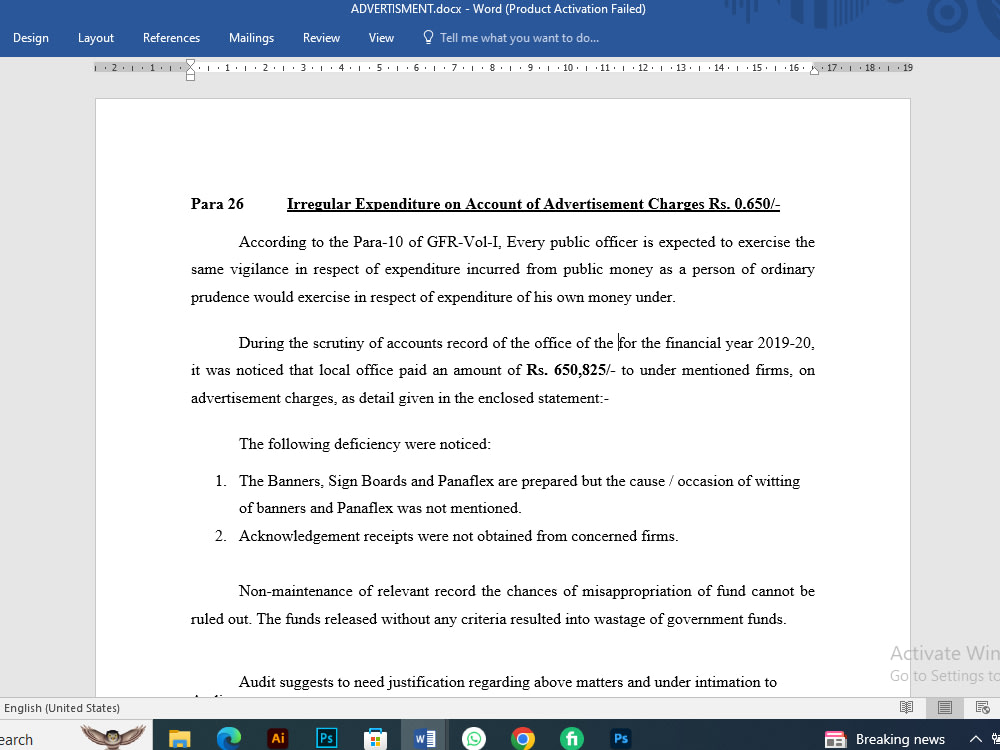
Task: Select the First Line Indent marker on ruler
Action: pyautogui.click(x=190, y=64)
